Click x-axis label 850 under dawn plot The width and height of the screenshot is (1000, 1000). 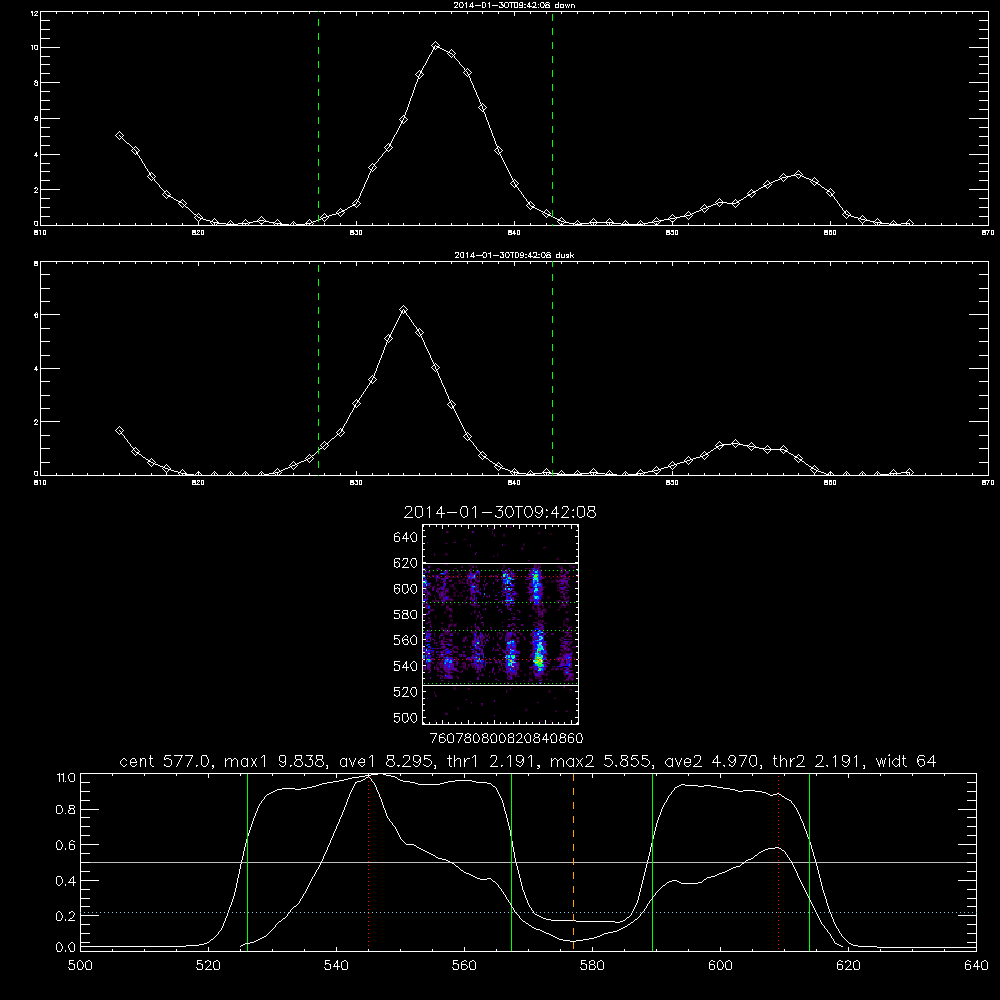(x=672, y=233)
